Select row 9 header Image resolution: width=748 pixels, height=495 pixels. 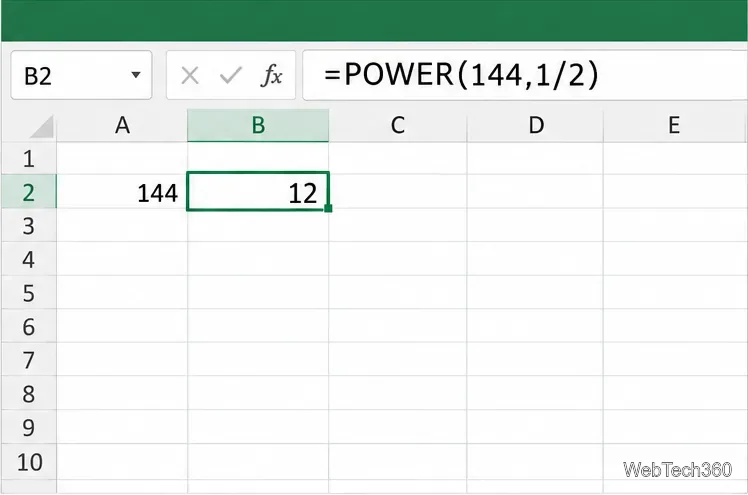pos(29,427)
